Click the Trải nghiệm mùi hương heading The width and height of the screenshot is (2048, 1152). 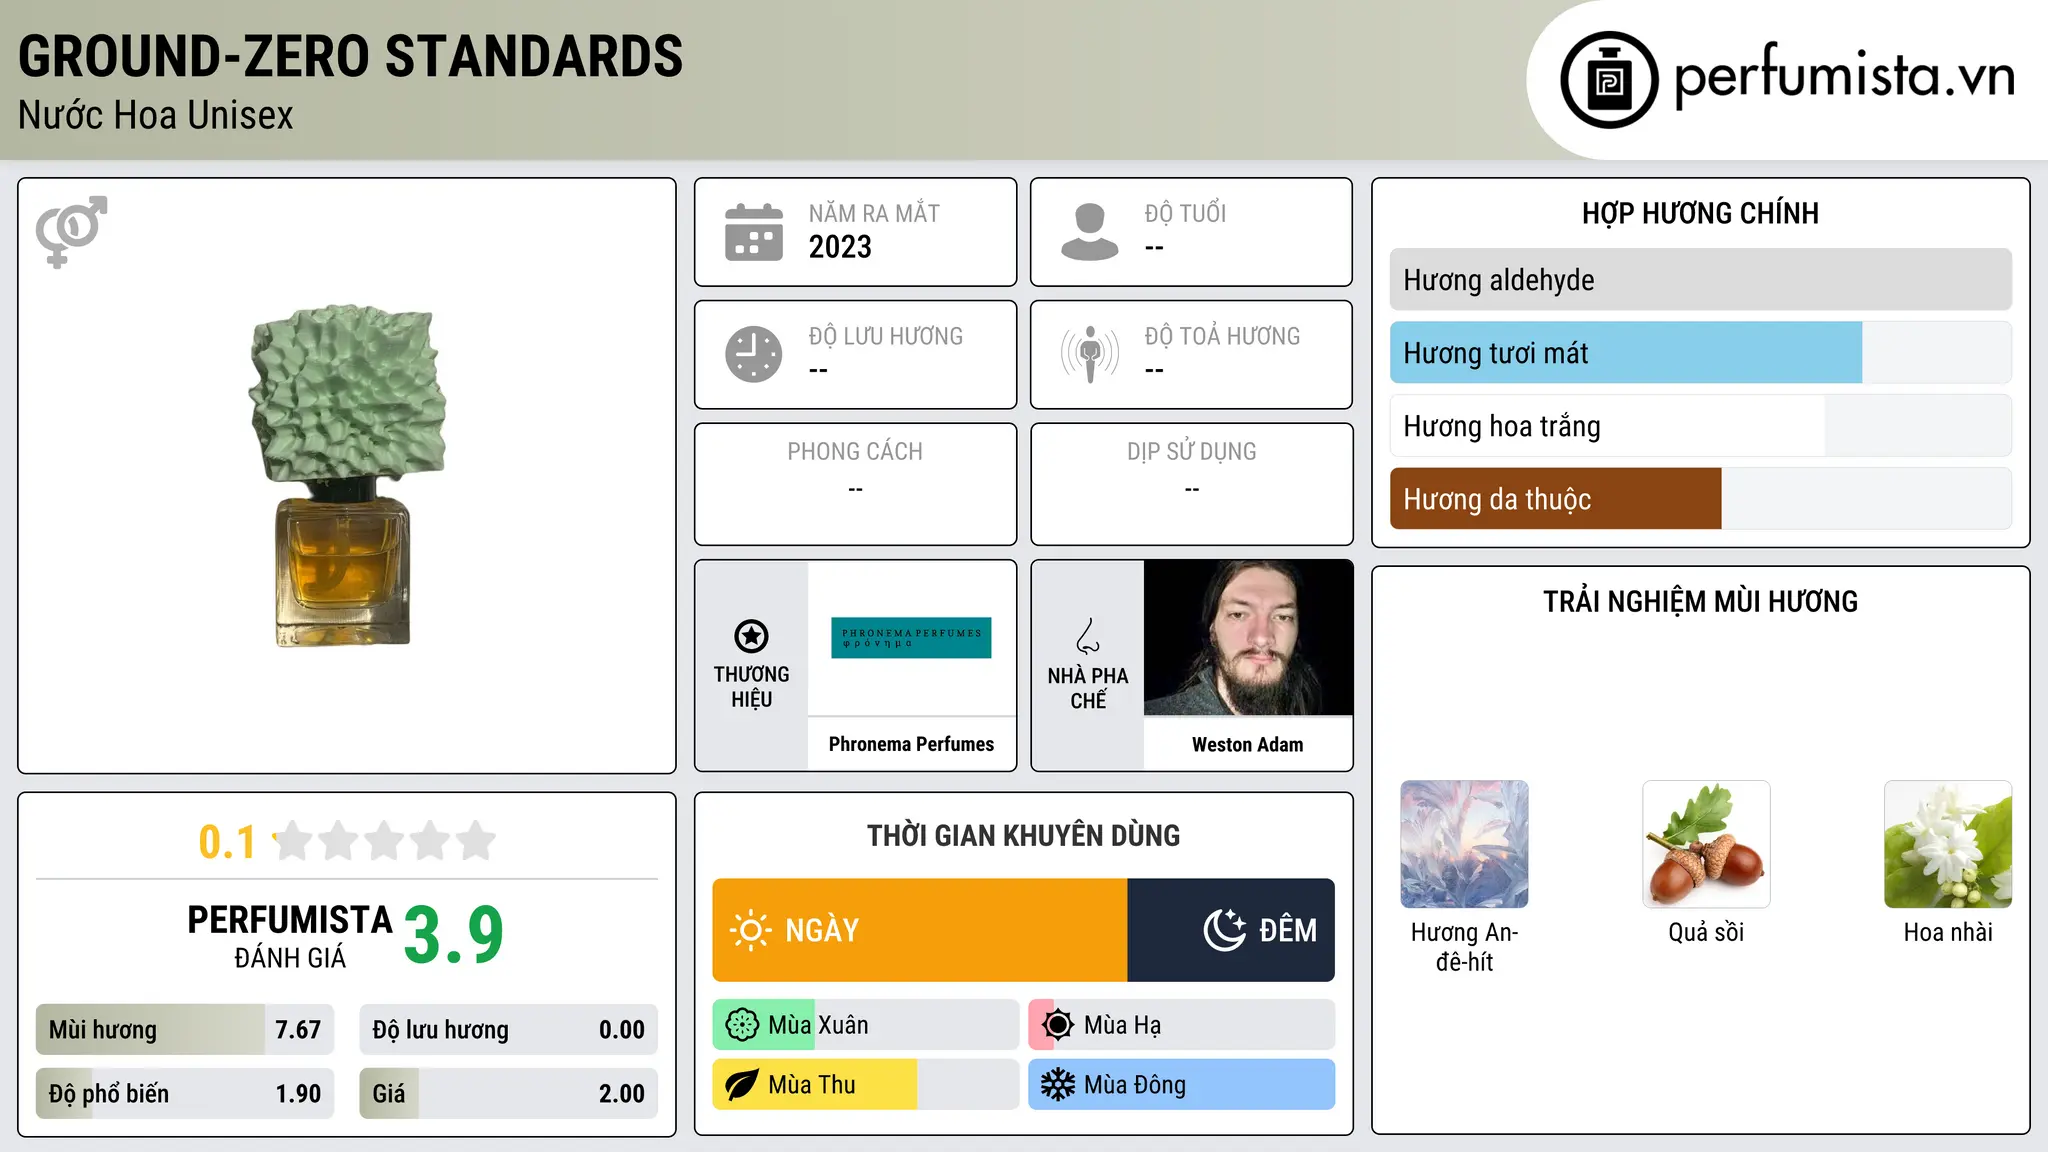coord(1700,601)
